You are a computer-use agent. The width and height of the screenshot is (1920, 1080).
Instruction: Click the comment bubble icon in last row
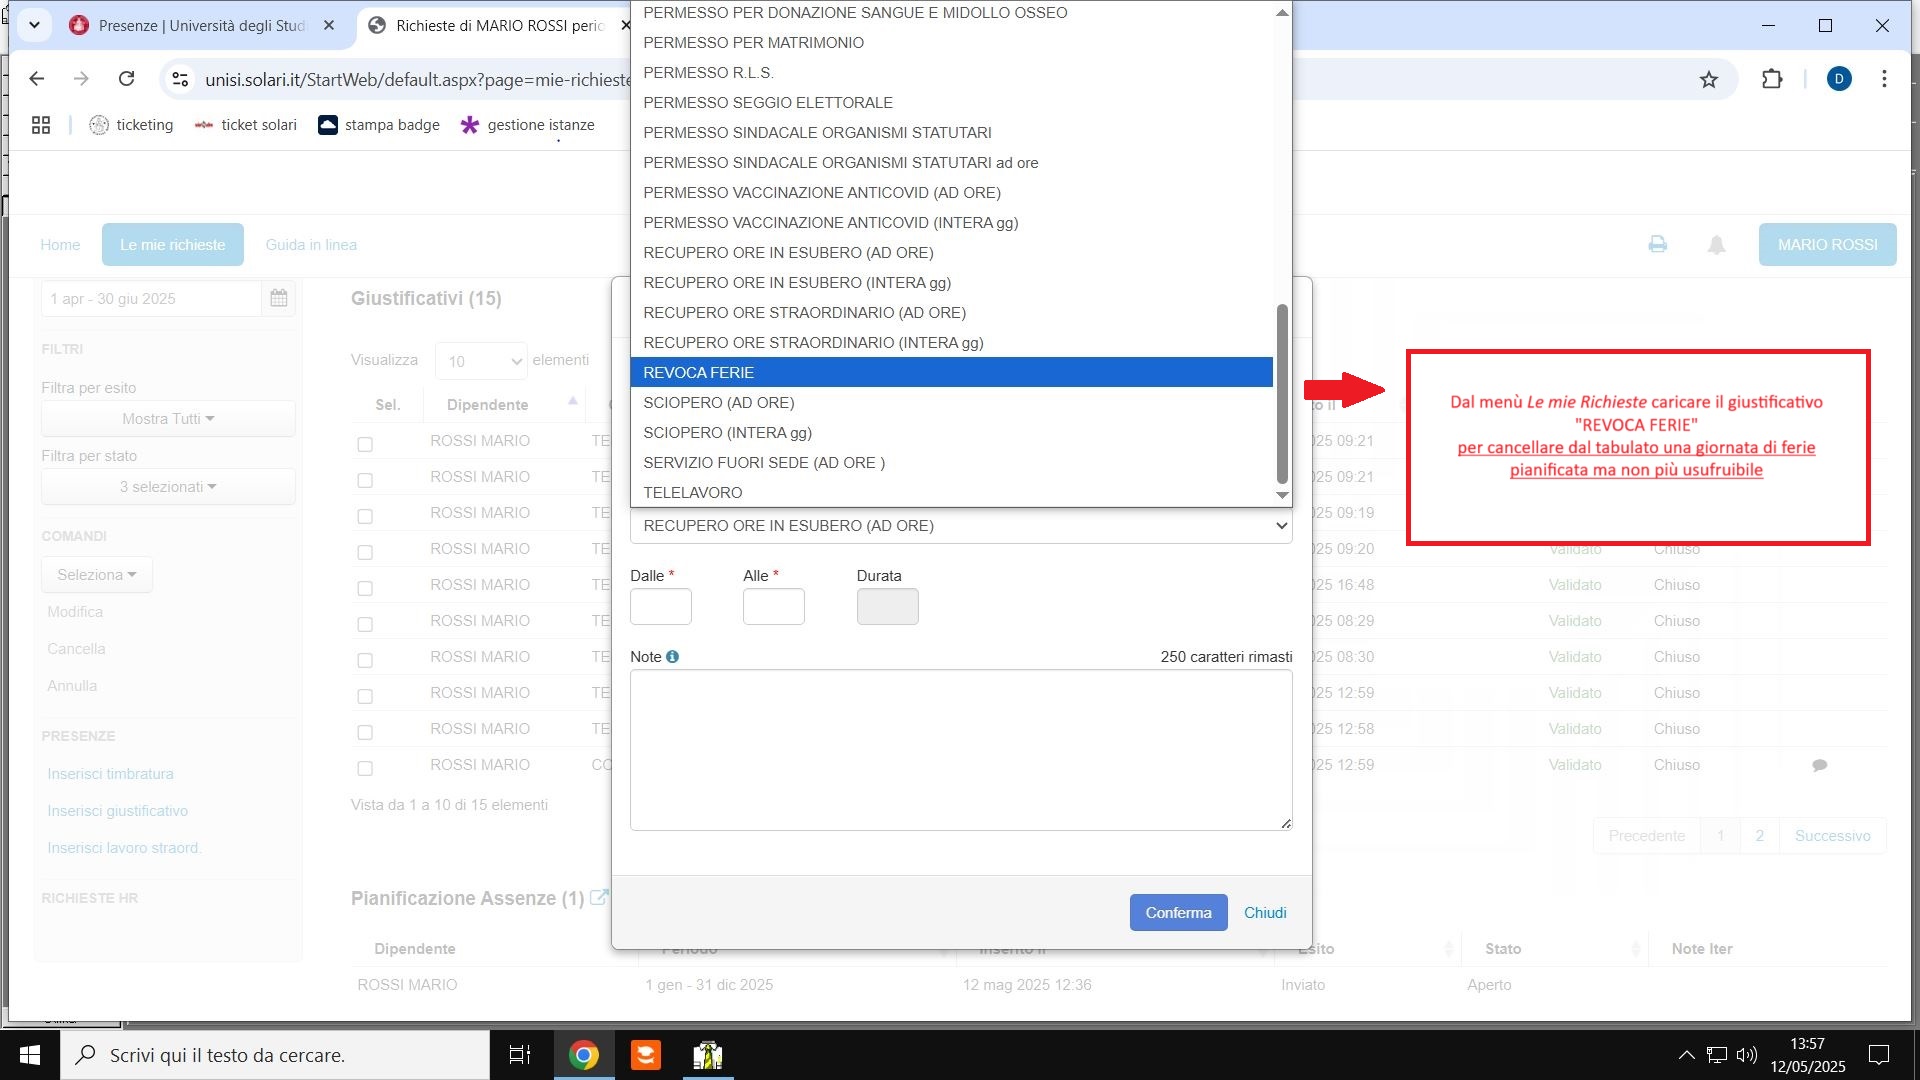pyautogui.click(x=1820, y=765)
